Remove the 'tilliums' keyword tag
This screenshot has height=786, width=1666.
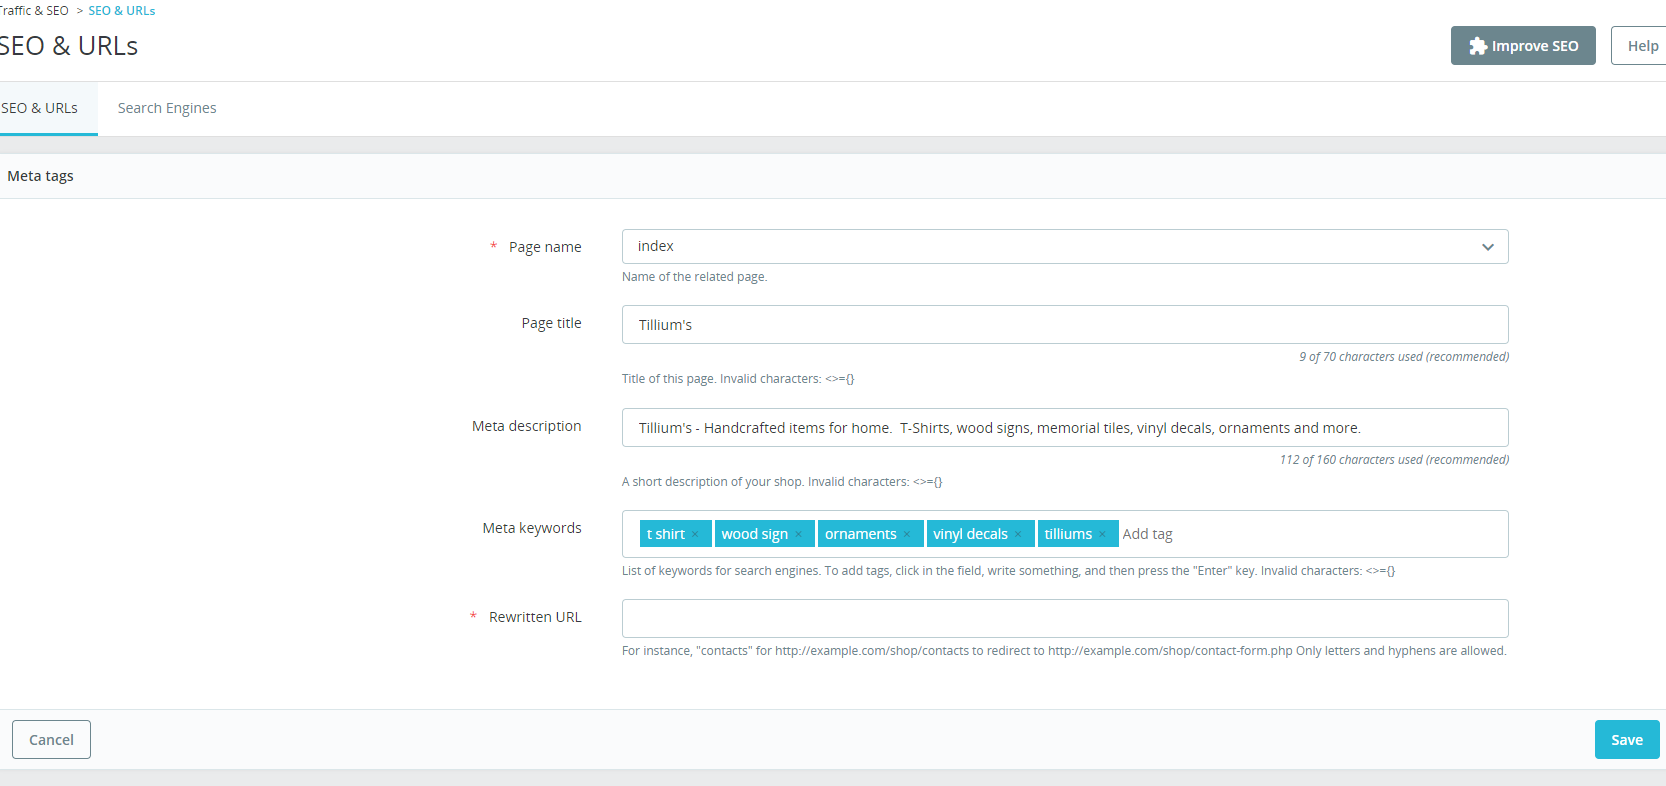tap(1102, 534)
